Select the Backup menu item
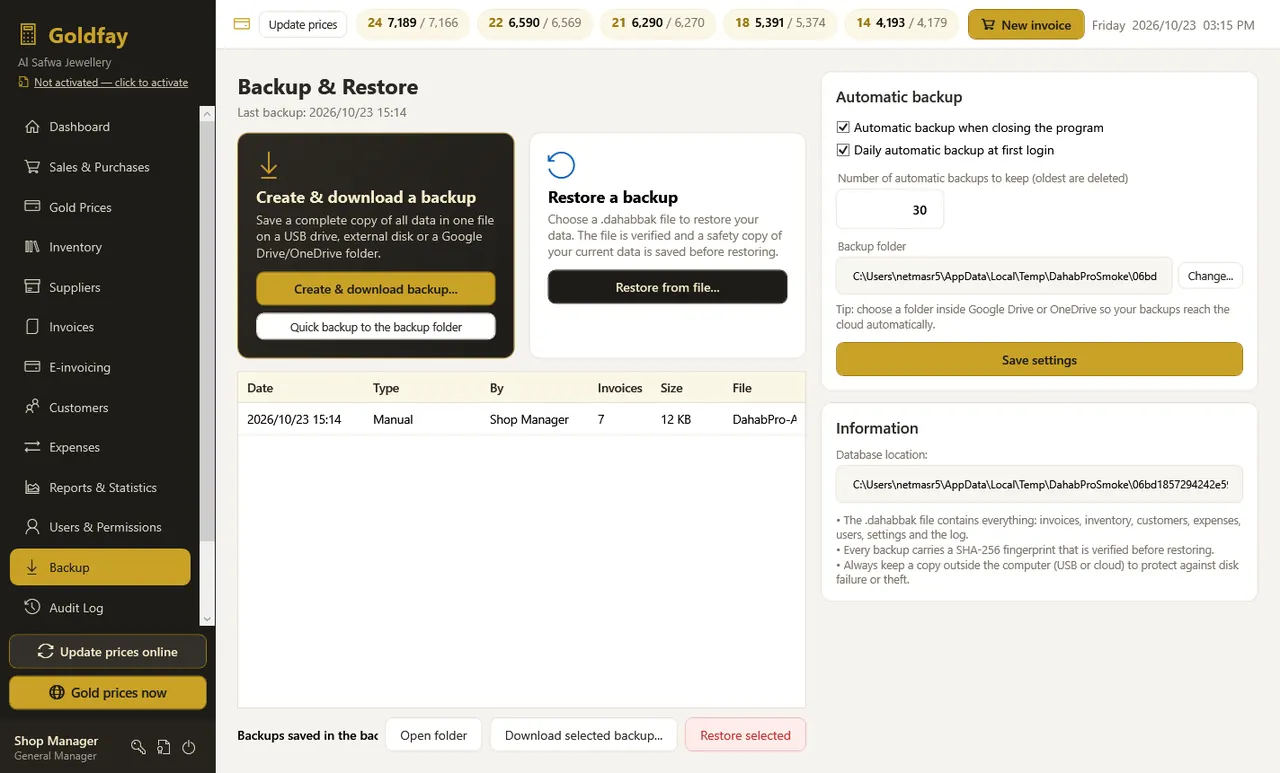Viewport: 1280px width, 773px height. [100, 567]
